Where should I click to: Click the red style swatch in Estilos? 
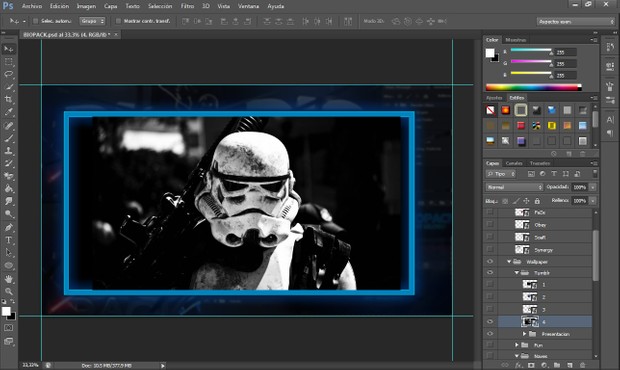click(521, 126)
